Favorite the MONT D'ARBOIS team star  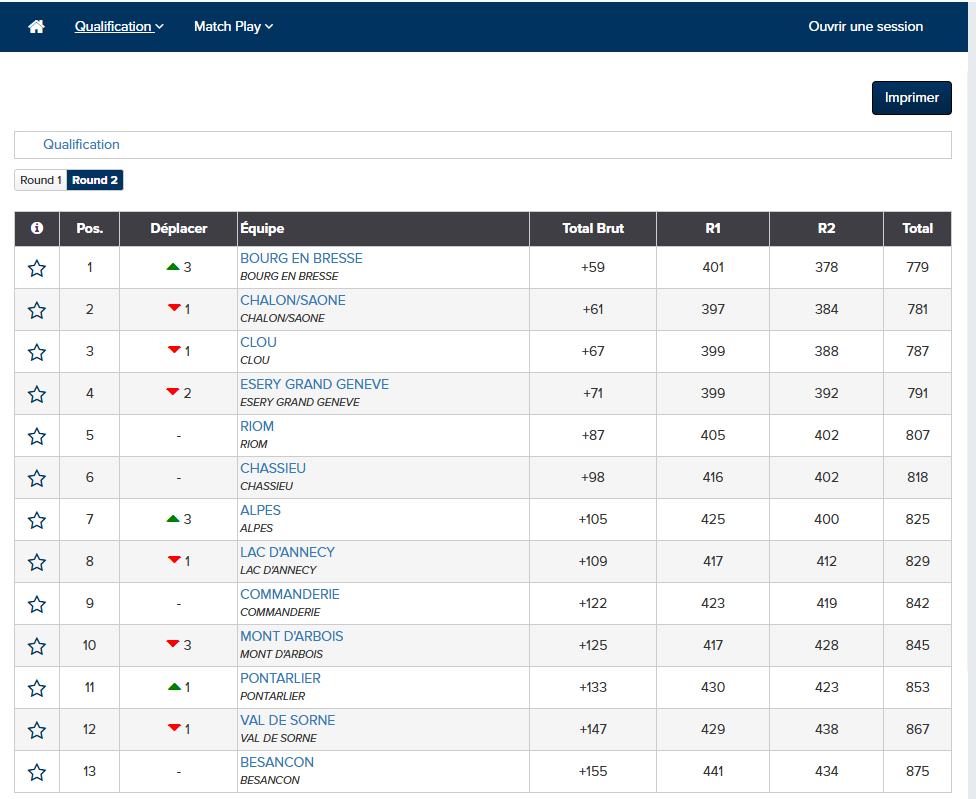37,646
